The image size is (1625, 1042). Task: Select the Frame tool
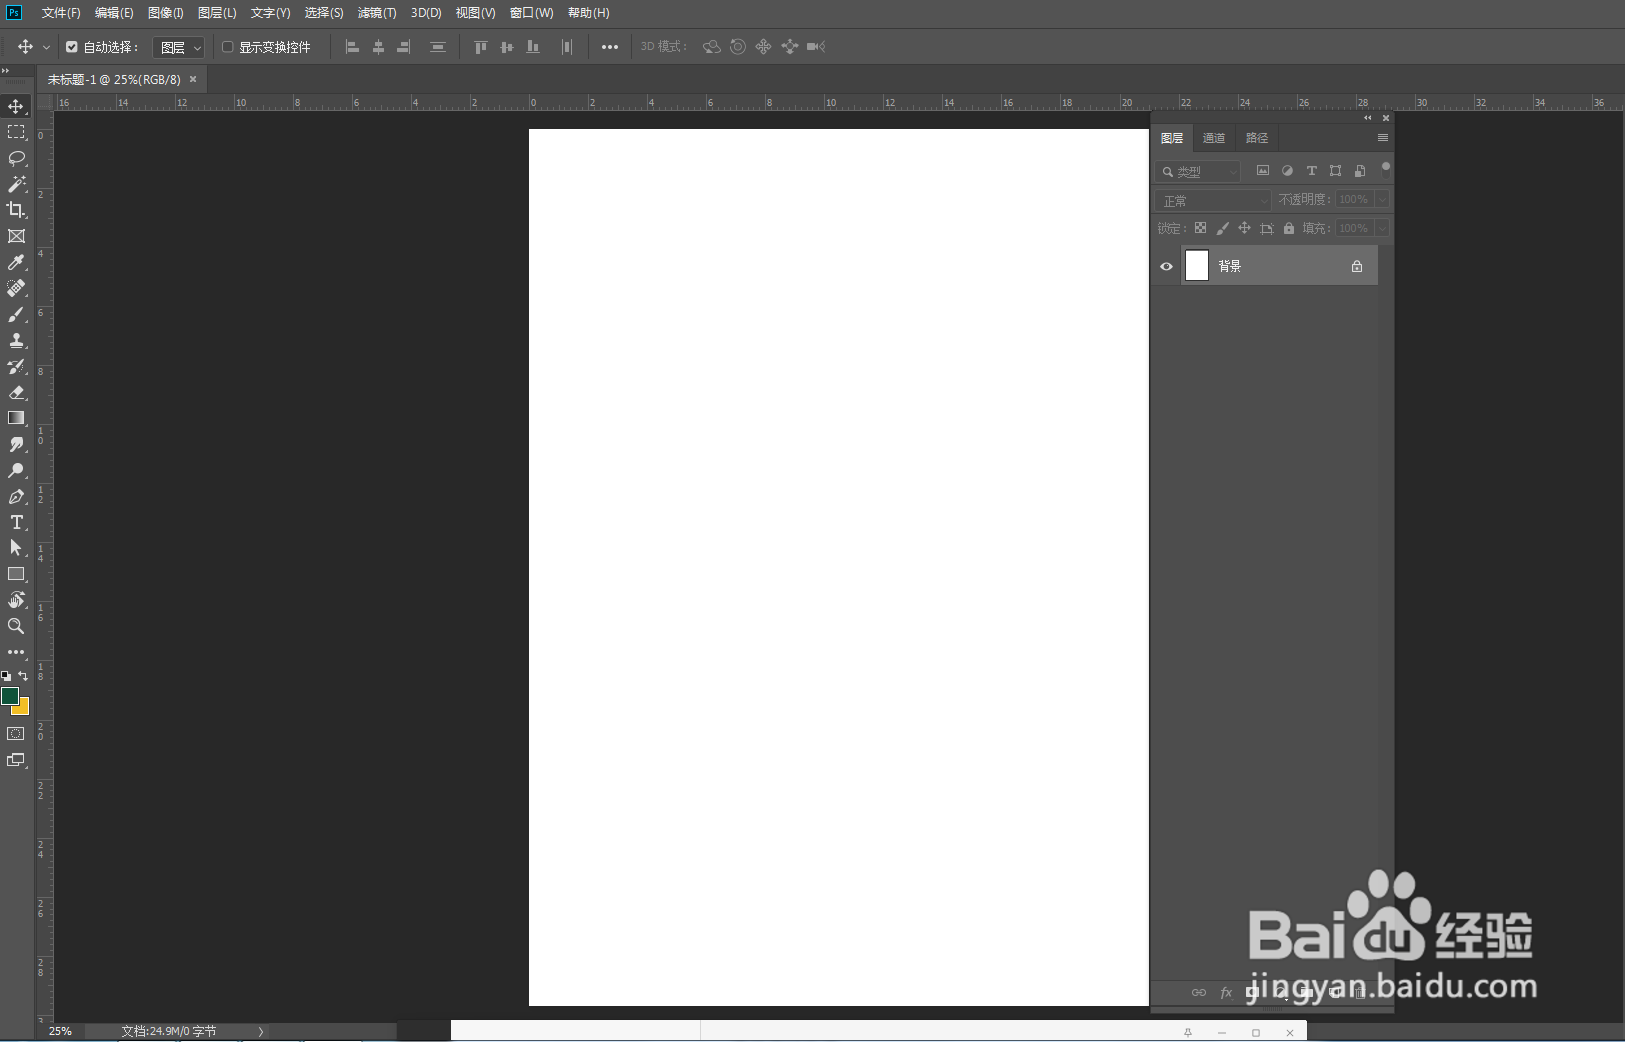16,236
